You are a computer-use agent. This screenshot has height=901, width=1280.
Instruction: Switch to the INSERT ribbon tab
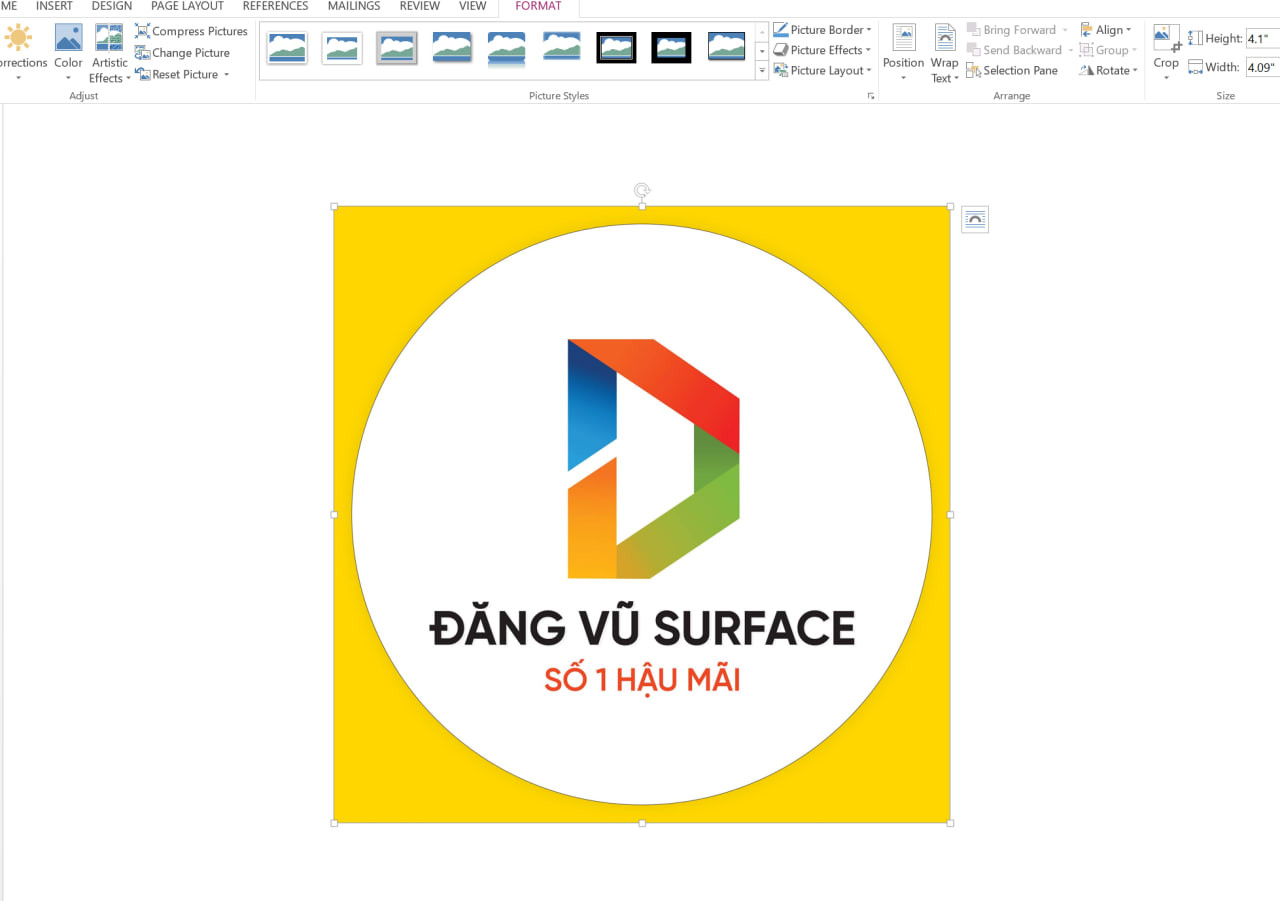click(54, 6)
